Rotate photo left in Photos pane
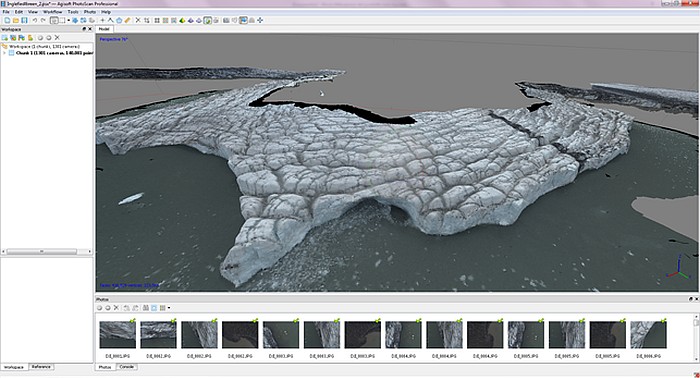This screenshot has height=378, width=700. pos(126,308)
